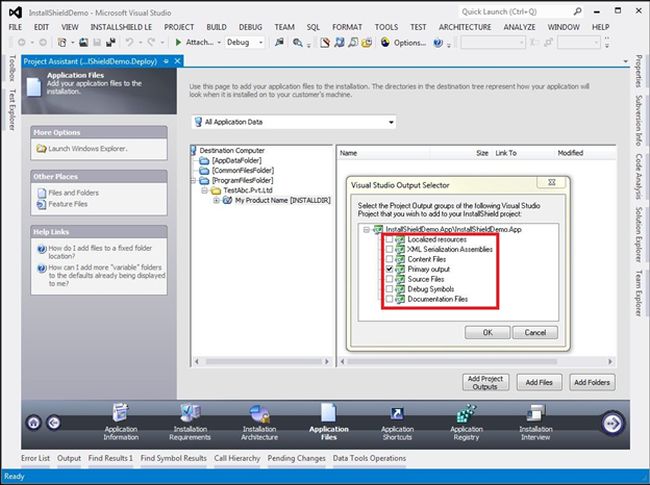Viewport: 650px width, 485px height.
Task: Click the back arrow in assistant bar
Action: (x=53, y=423)
